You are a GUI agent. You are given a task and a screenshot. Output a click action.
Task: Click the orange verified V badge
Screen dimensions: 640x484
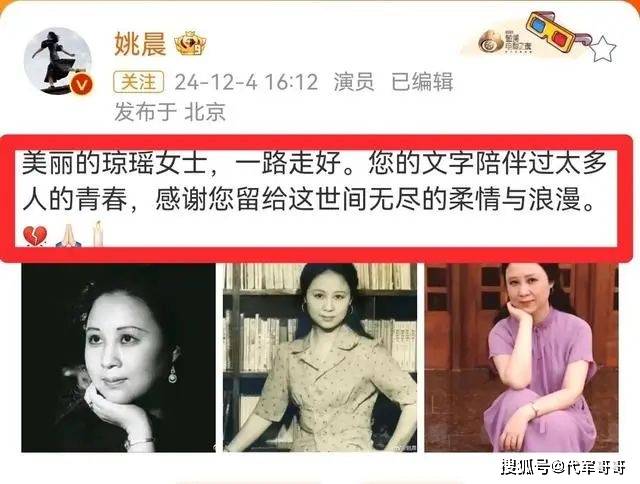(x=81, y=85)
